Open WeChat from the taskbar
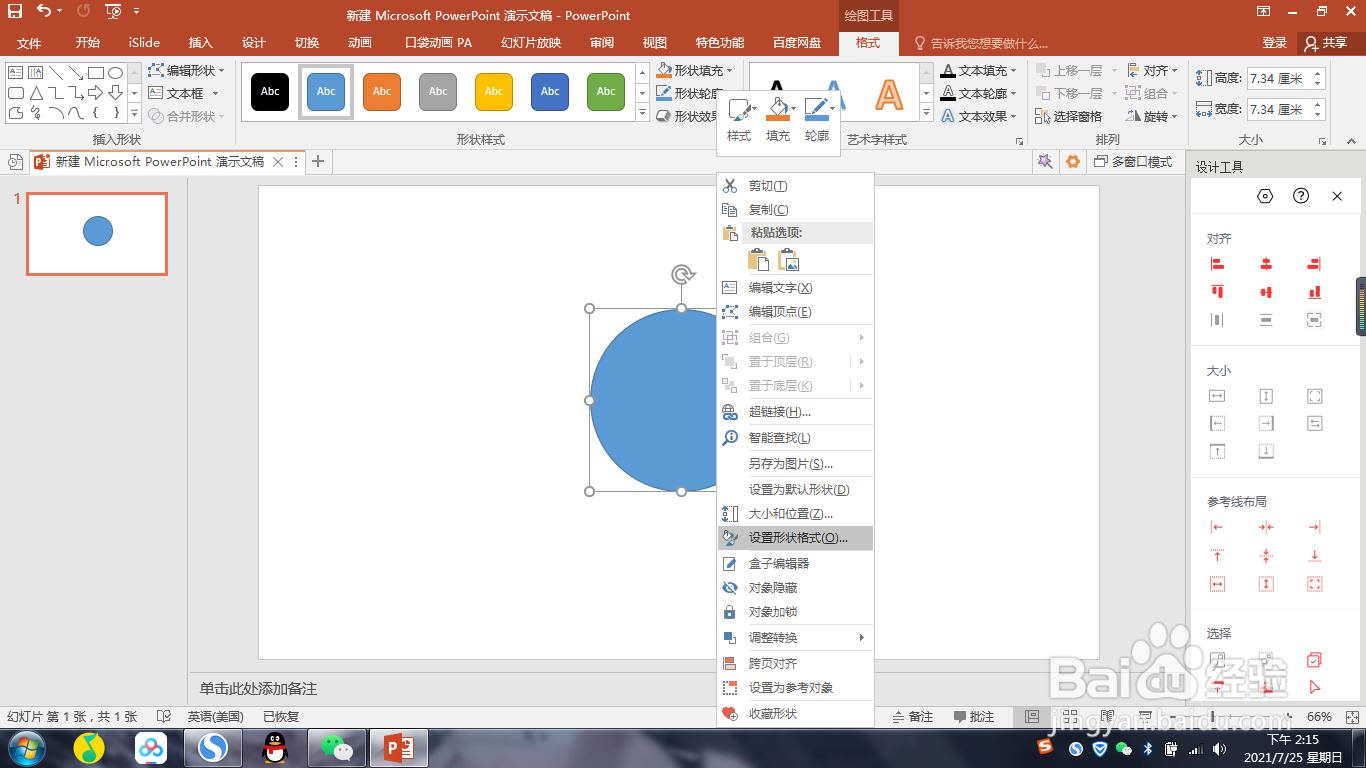Viewport: 1366px width, 768px height. 337,747
